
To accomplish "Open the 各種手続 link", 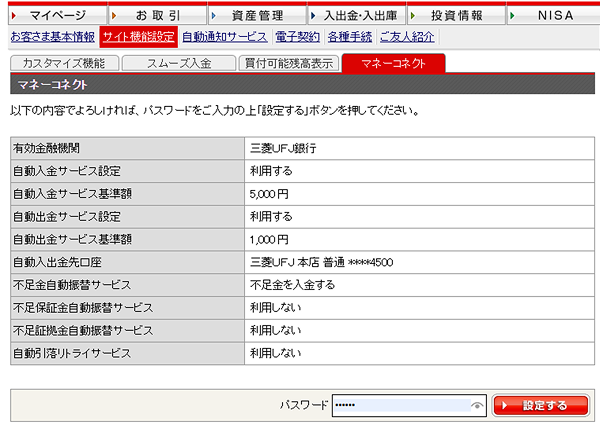I will 350,37.
